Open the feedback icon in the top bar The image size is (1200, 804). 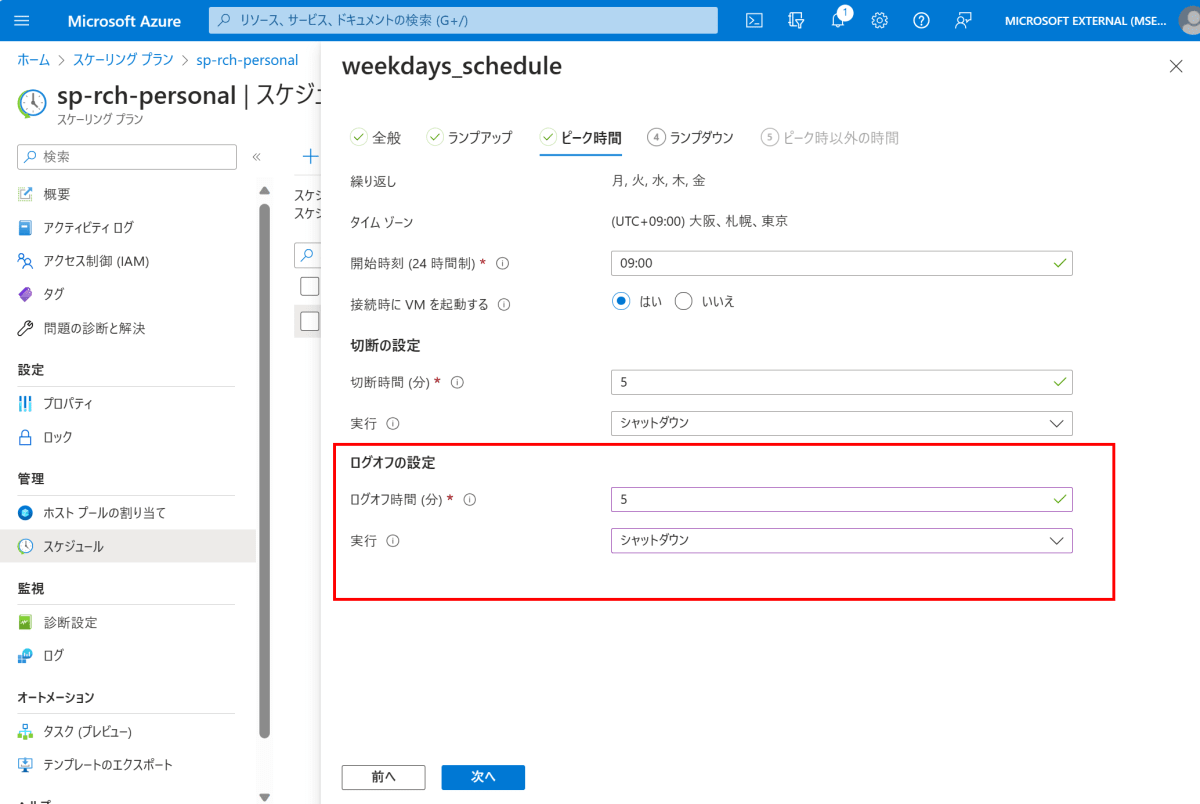pyautogui.click(x=964, y=20)
